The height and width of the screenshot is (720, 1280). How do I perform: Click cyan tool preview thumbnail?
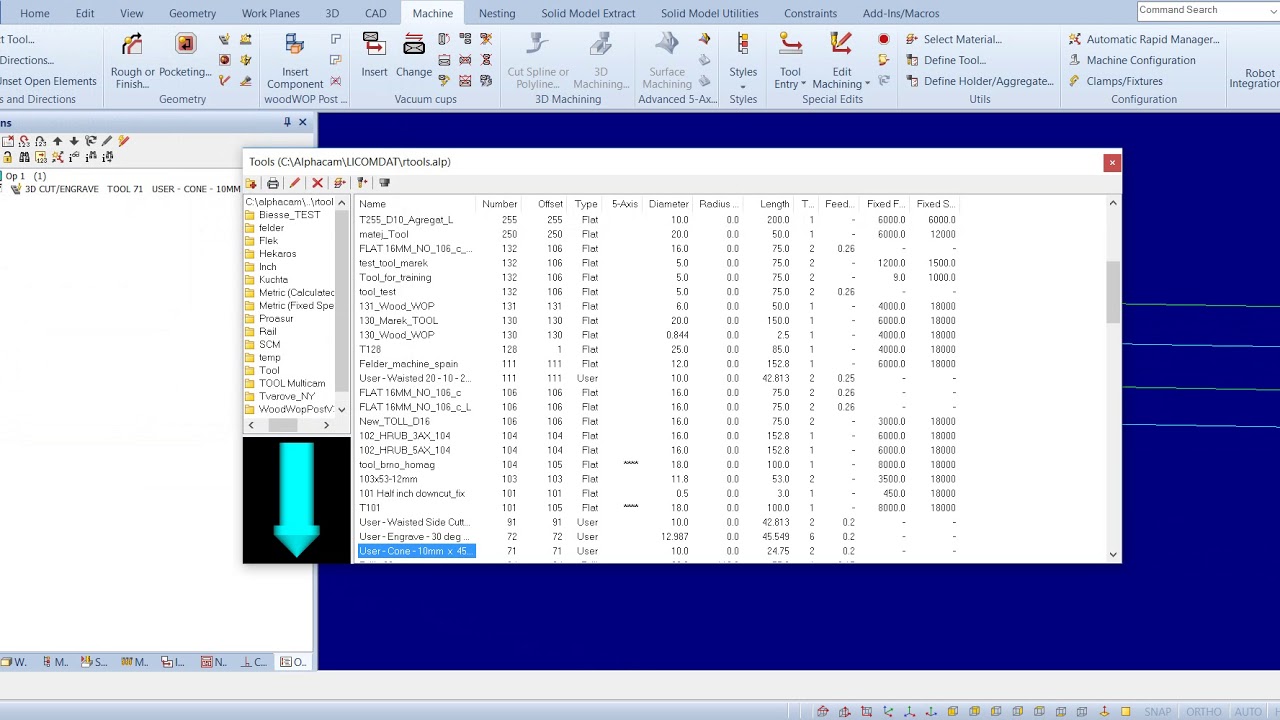(x=296, y=500)
